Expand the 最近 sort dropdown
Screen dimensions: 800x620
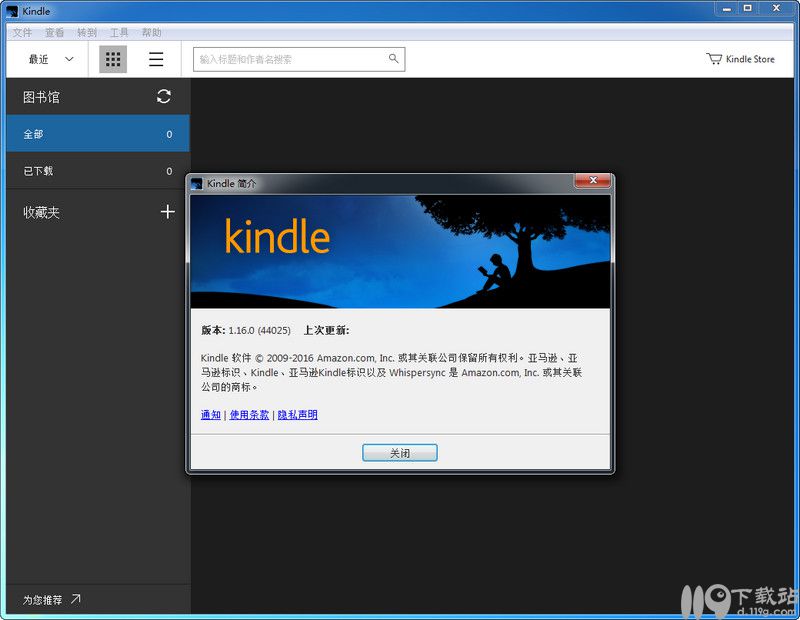pyautogui.click(x=51, y=59)
